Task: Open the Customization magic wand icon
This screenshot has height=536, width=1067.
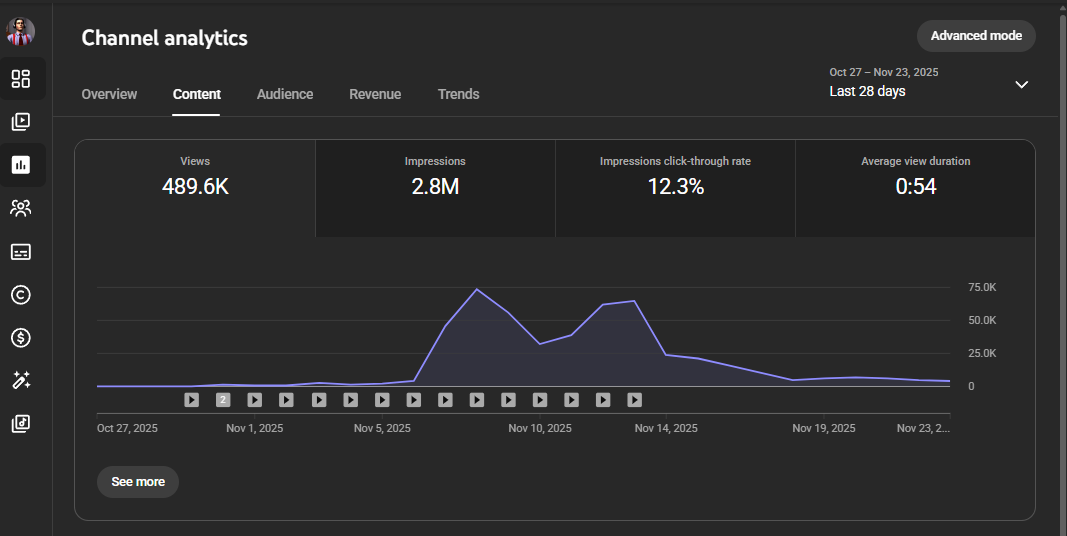Action: point(21,380)
